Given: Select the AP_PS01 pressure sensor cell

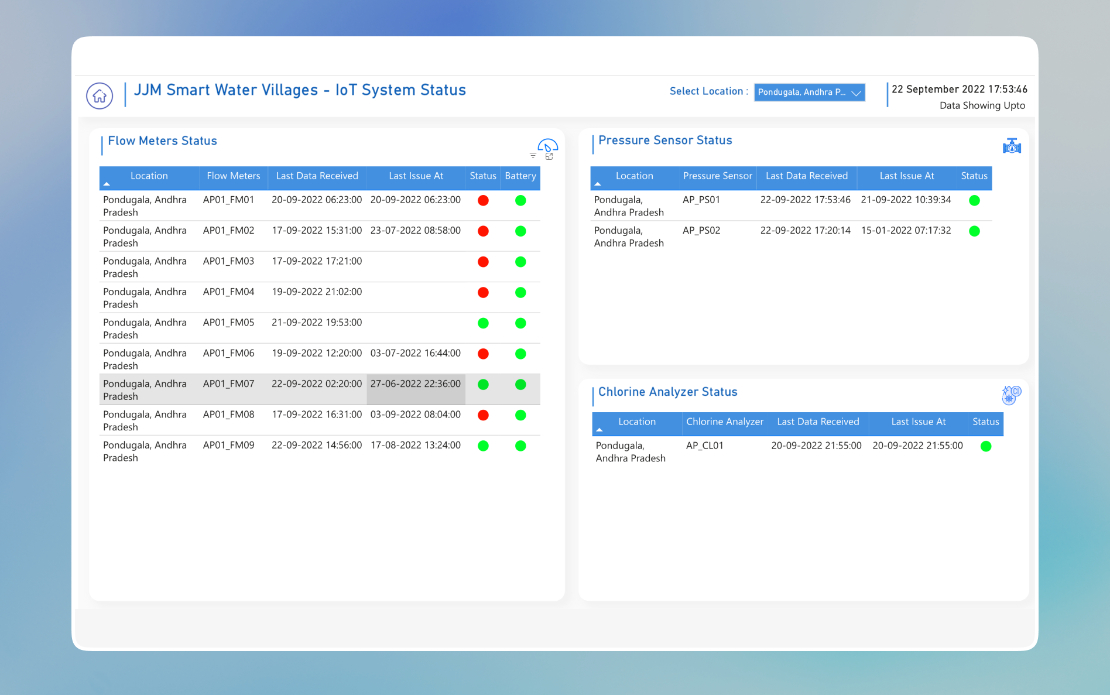Looking at the screenshot, I should pyautogui.click(x=702, y=200).
